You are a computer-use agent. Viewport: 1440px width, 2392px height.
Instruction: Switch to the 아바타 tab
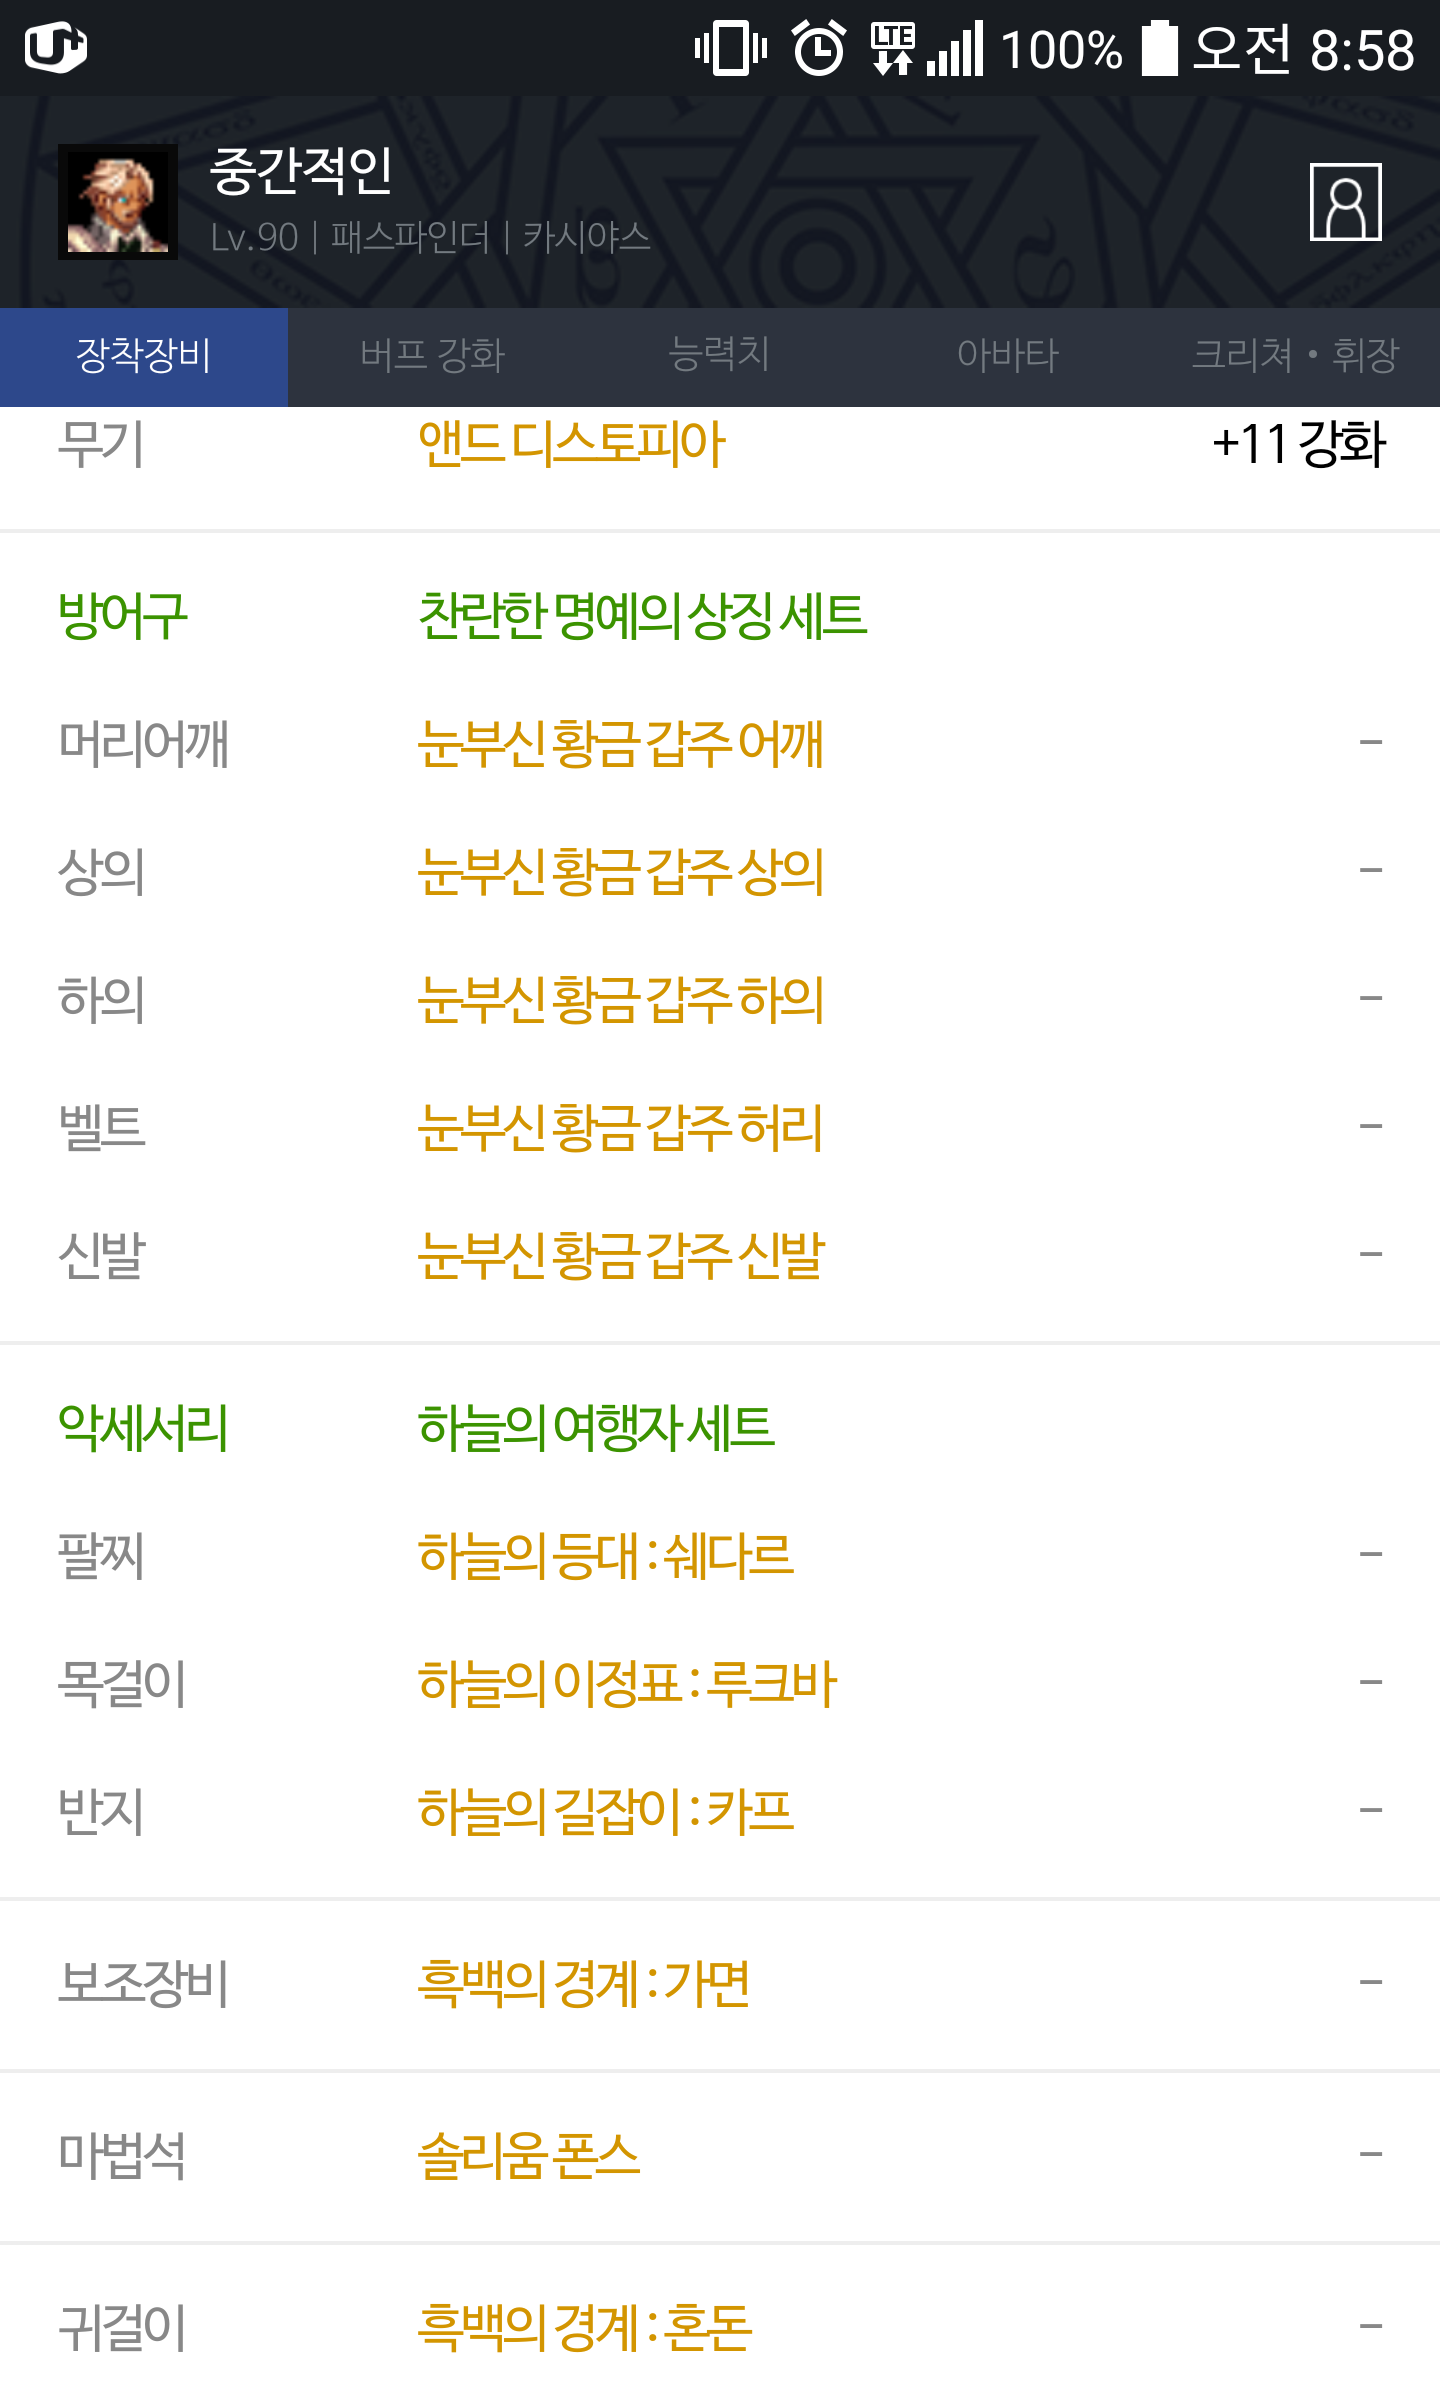[1007, 356]
